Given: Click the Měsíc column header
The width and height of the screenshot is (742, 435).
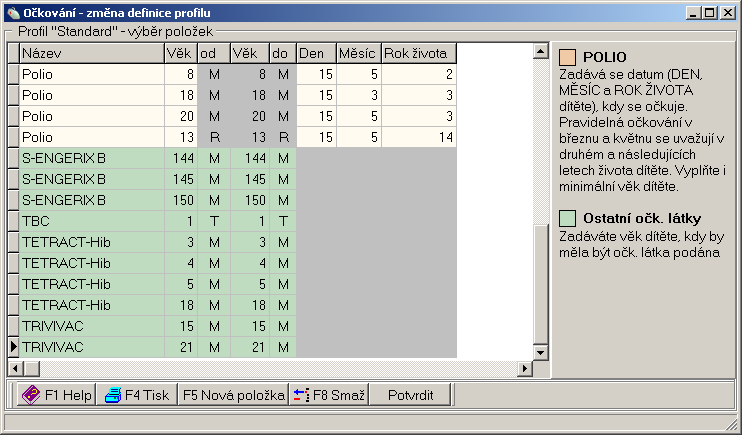Looking at the screenshot, I should coord(357,53).
